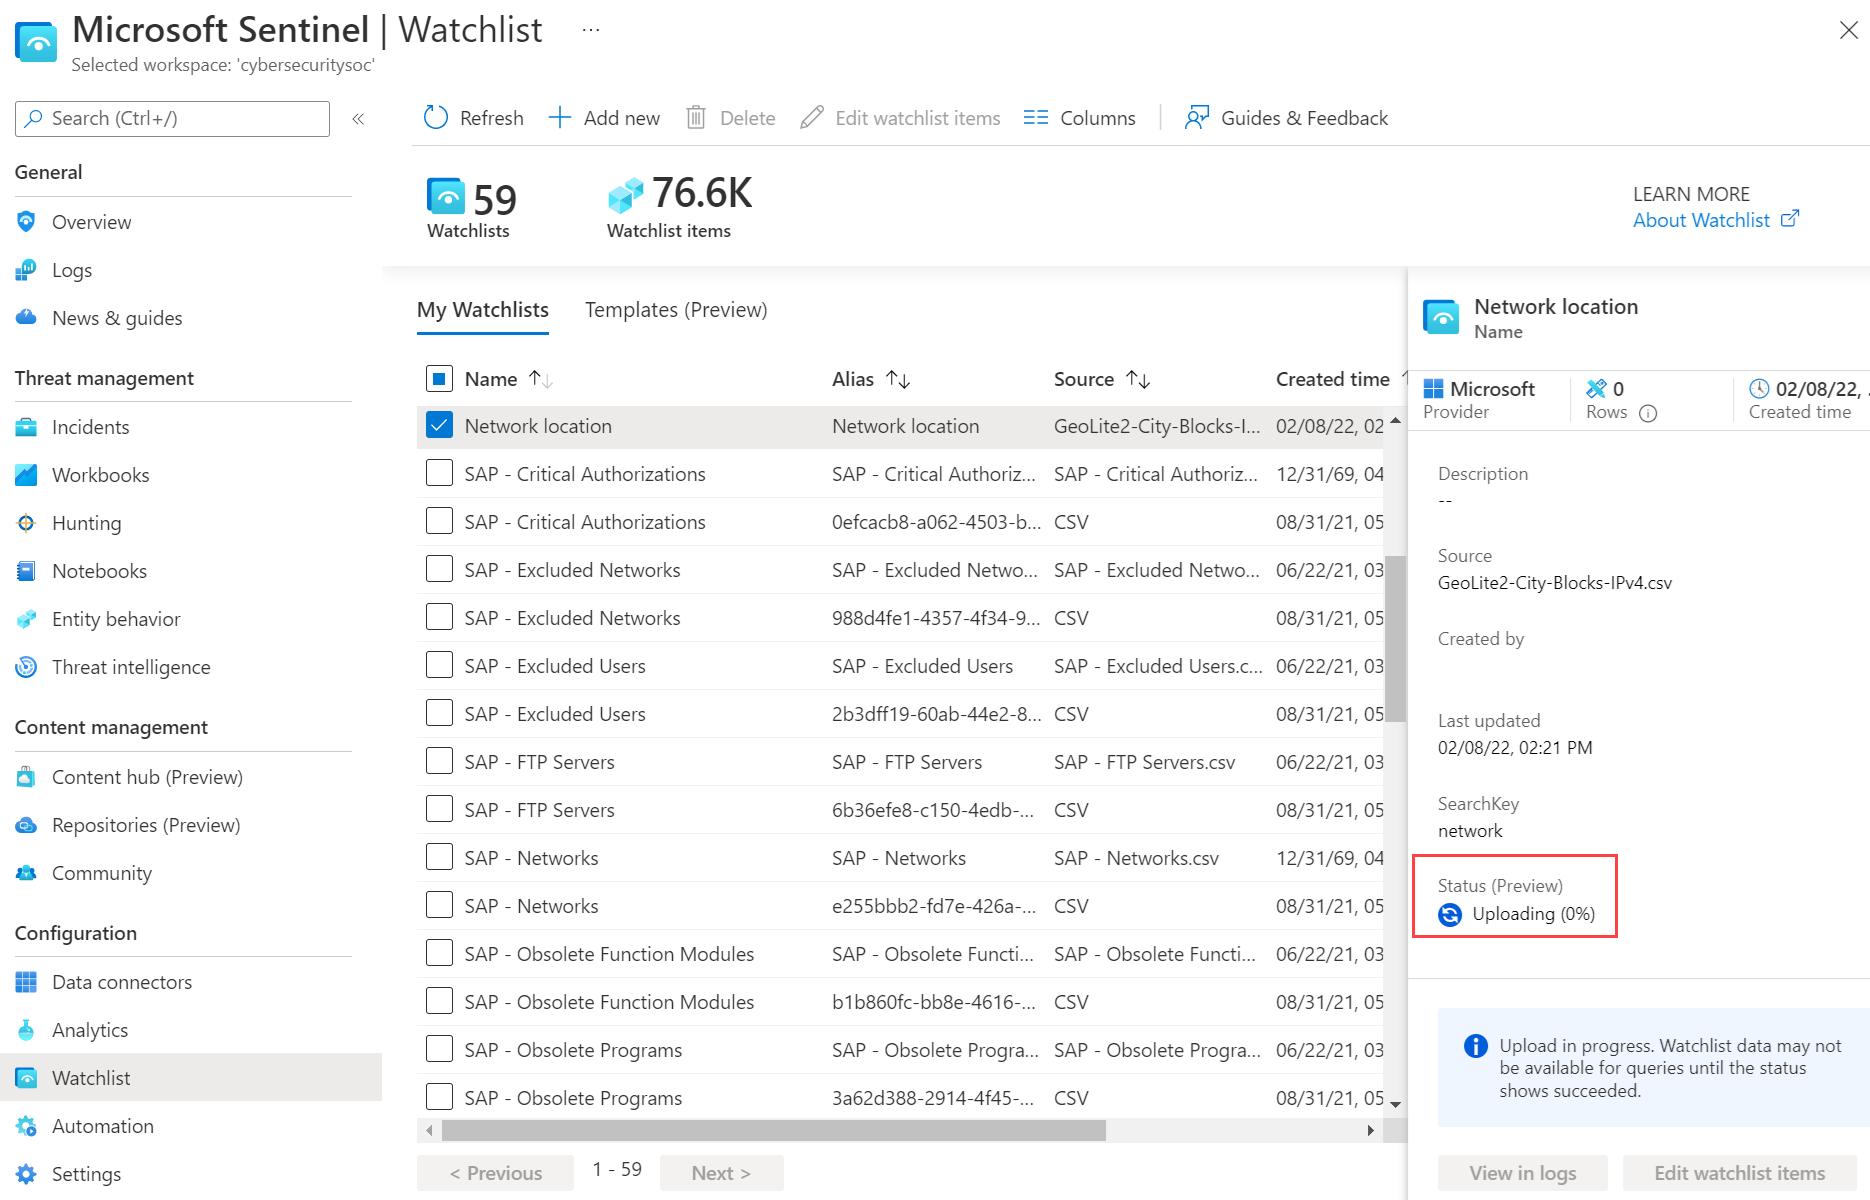This screenshot has height=1200, width=1870.
Task: Open Entity behavior
Action: 114,619
